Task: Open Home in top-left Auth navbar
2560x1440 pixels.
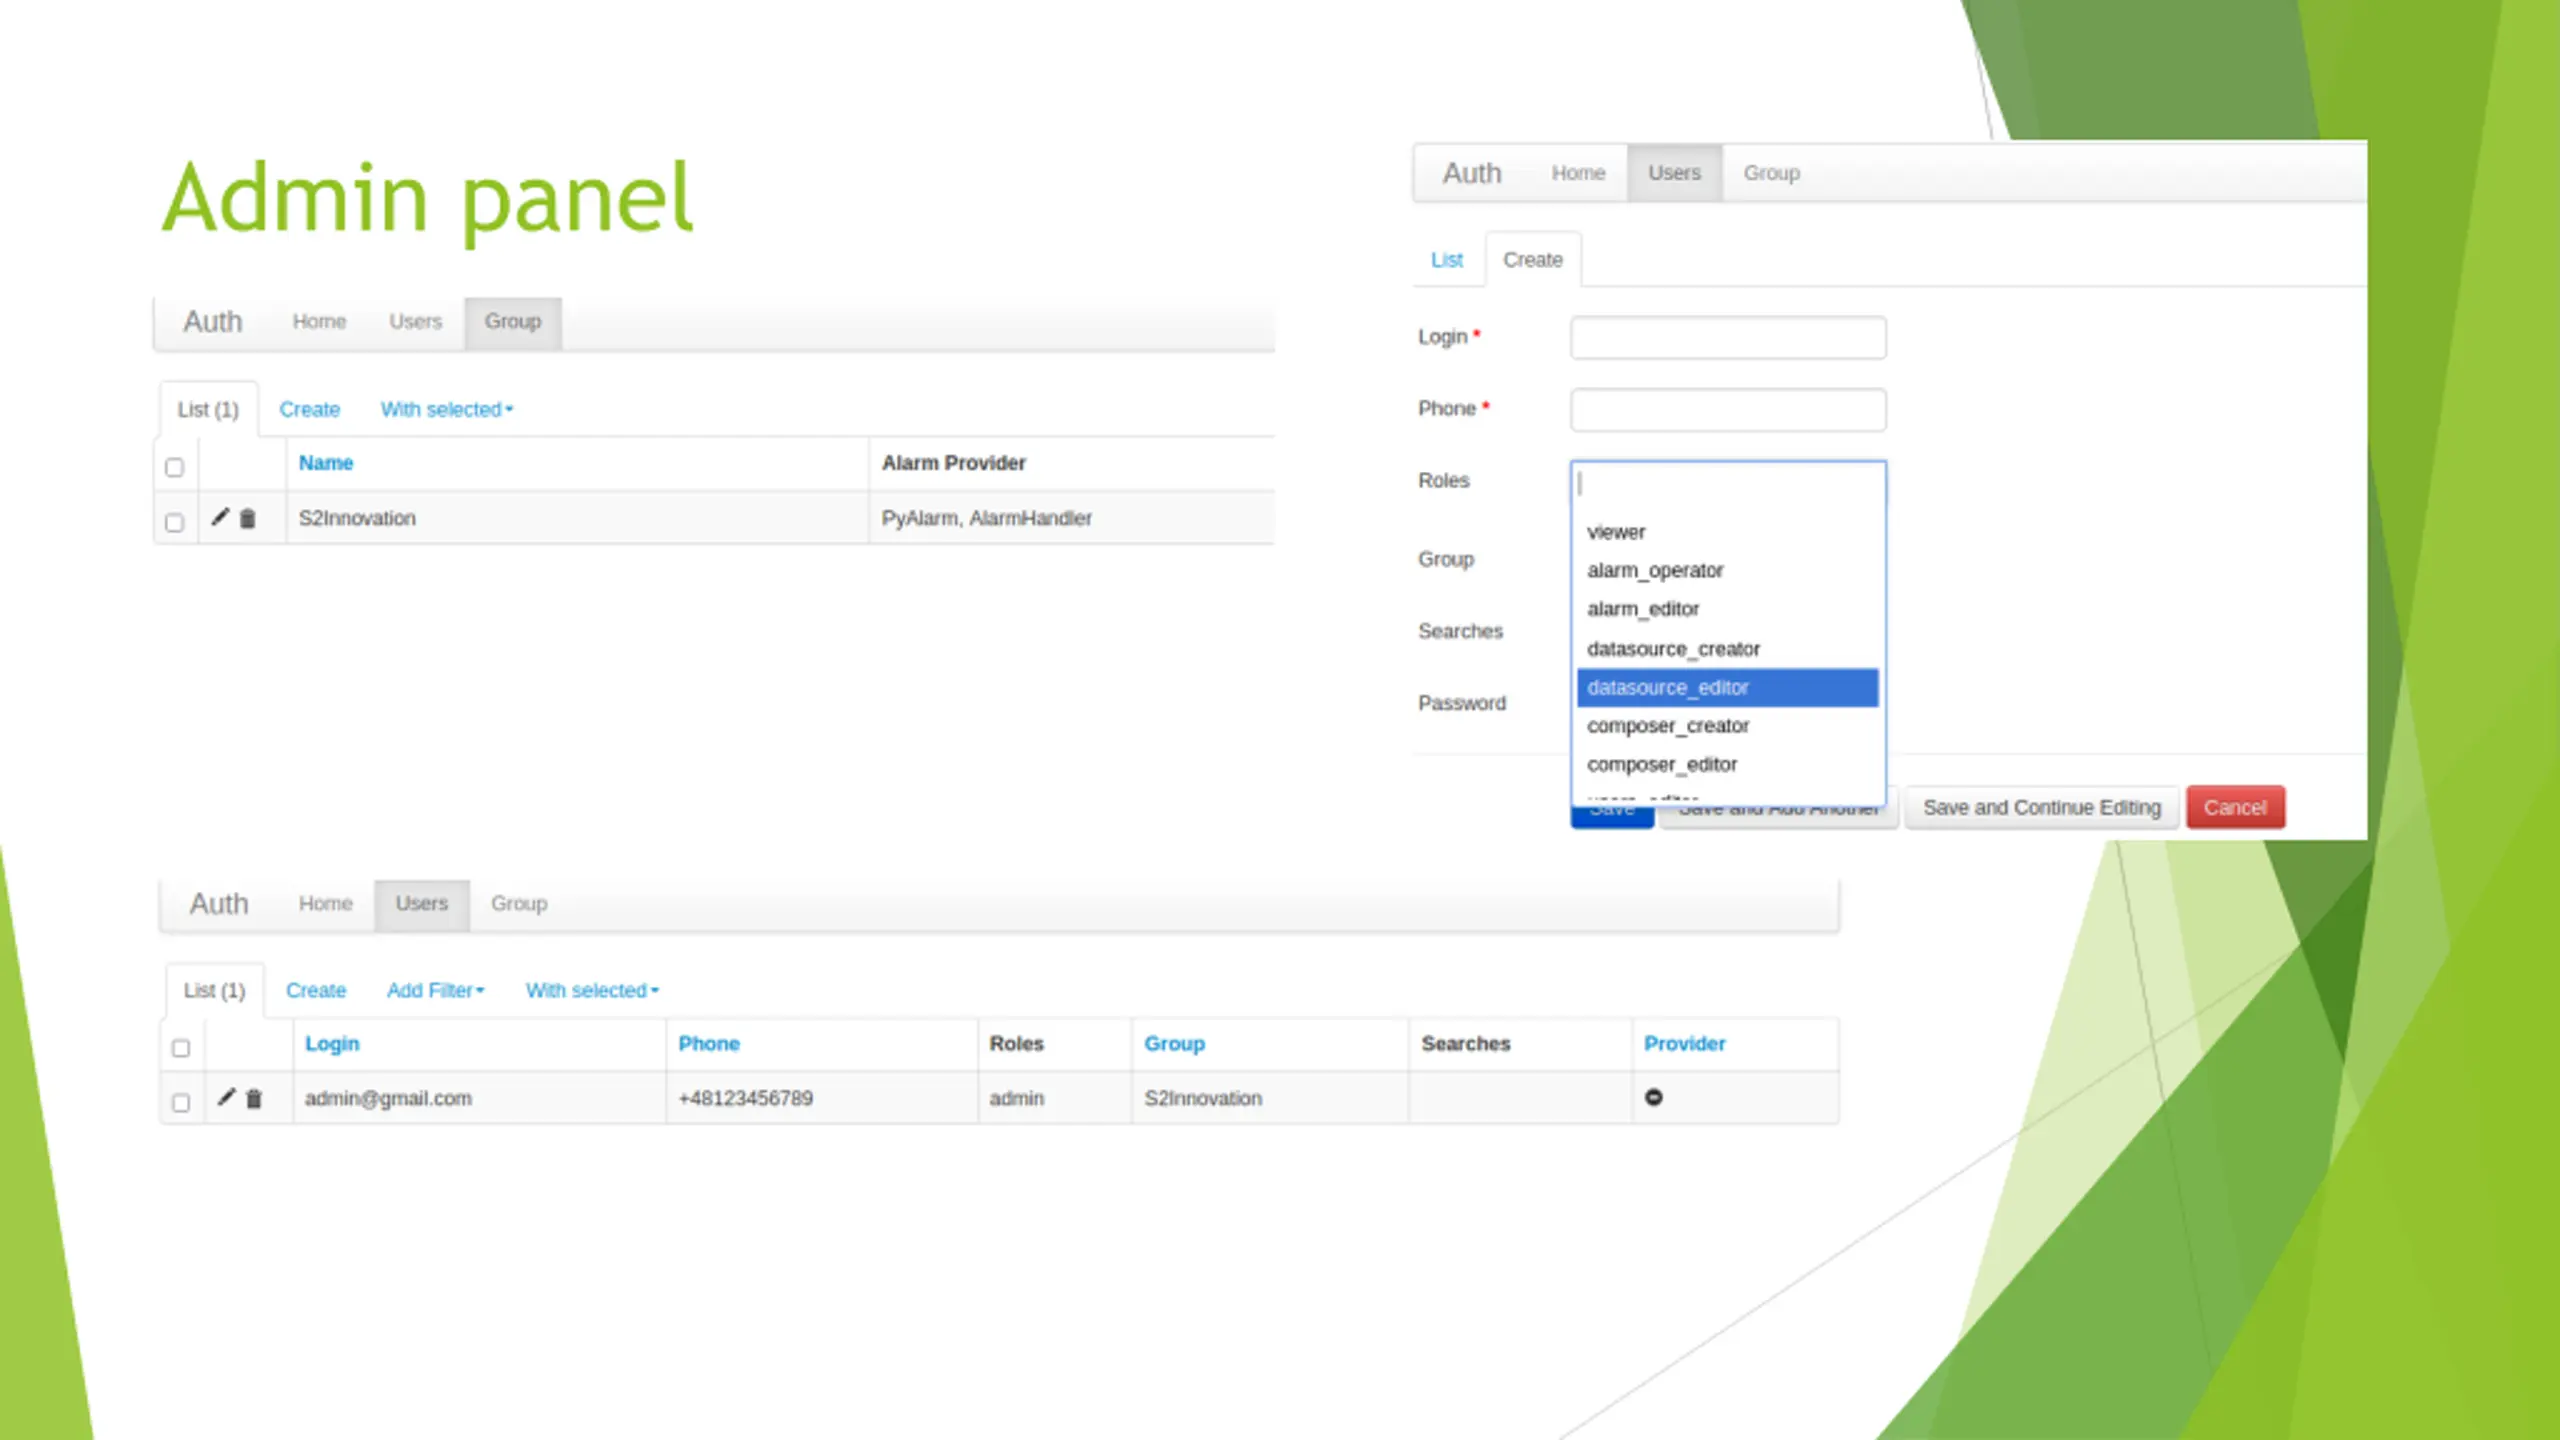Action: pos(319,322)
